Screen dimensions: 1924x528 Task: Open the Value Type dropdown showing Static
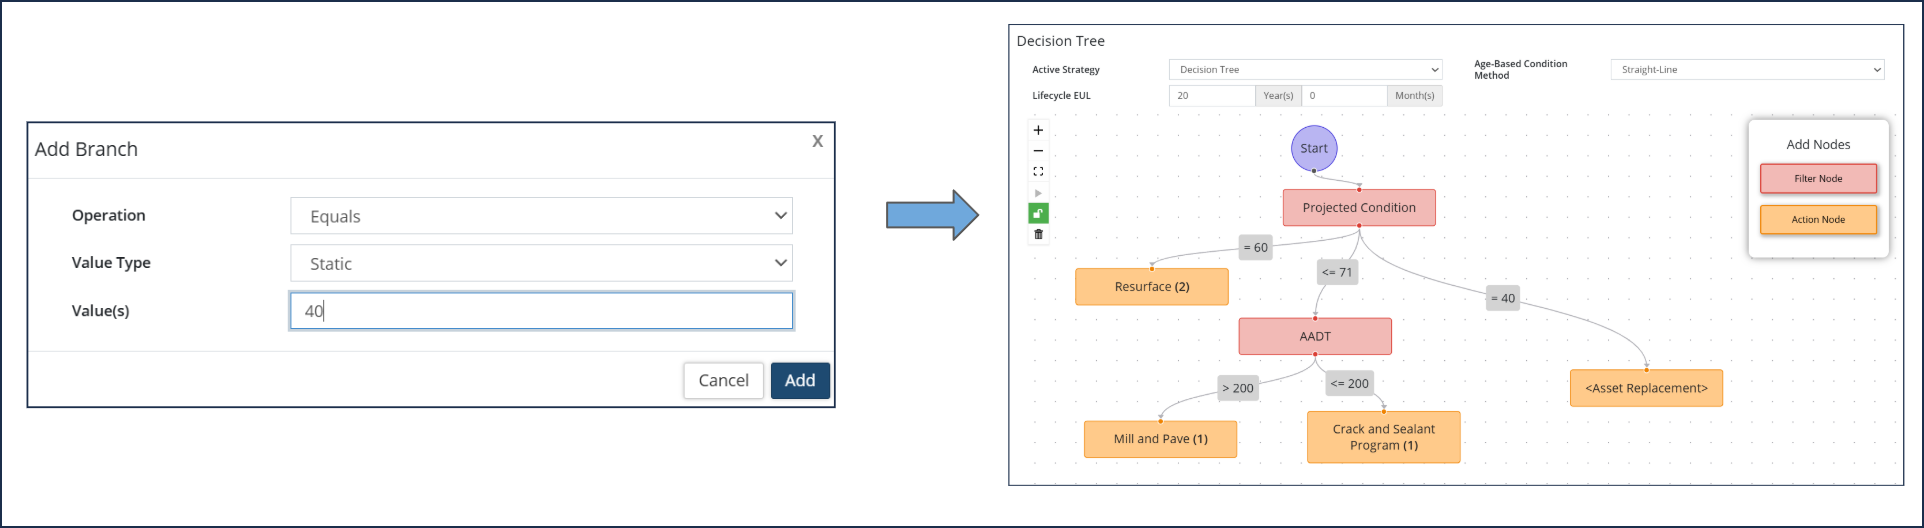click(x=541, y=263)
